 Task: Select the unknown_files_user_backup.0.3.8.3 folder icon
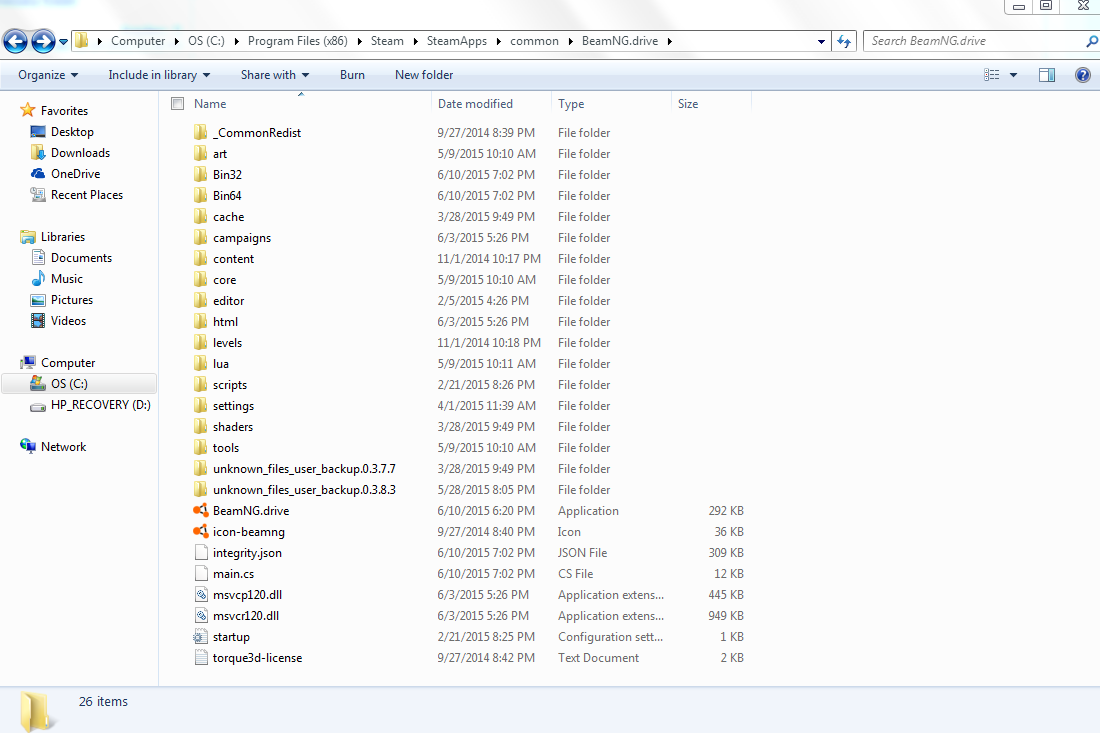coord(201,490)
